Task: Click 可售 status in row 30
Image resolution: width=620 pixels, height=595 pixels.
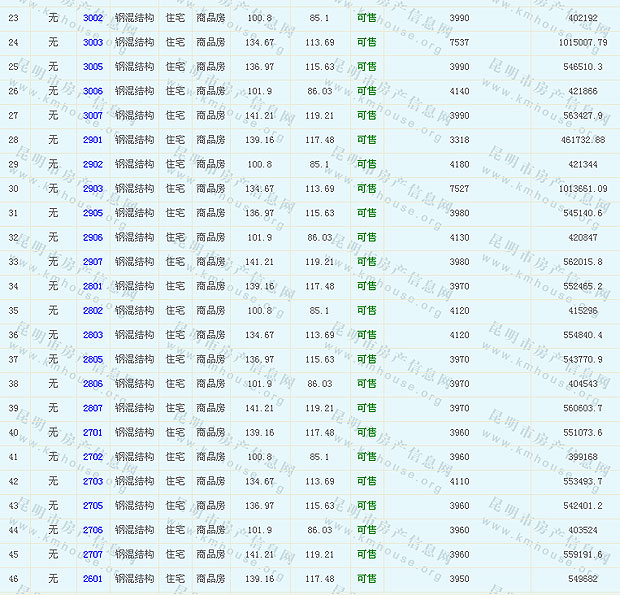Action: coord(366,188)
